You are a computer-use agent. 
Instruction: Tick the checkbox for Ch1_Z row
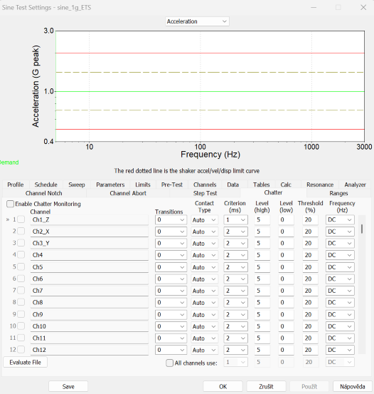tap(21, 220)
